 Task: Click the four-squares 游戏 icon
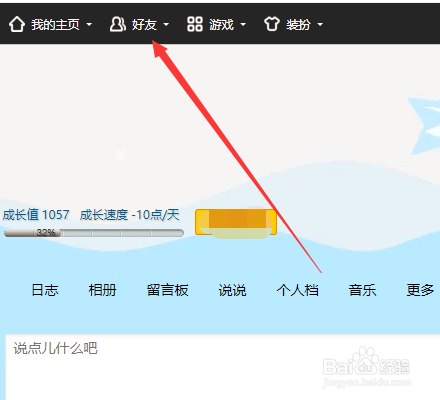[x=195, y=24]
